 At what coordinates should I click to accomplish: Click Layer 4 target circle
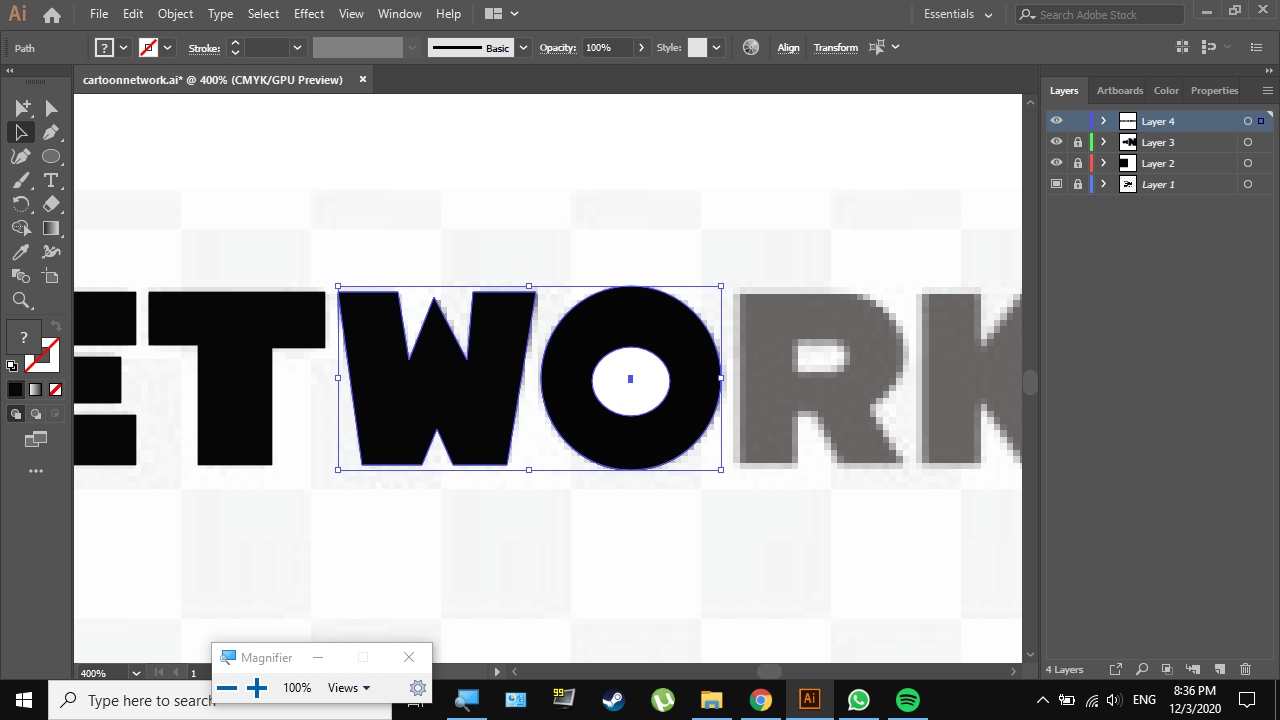1247,121
